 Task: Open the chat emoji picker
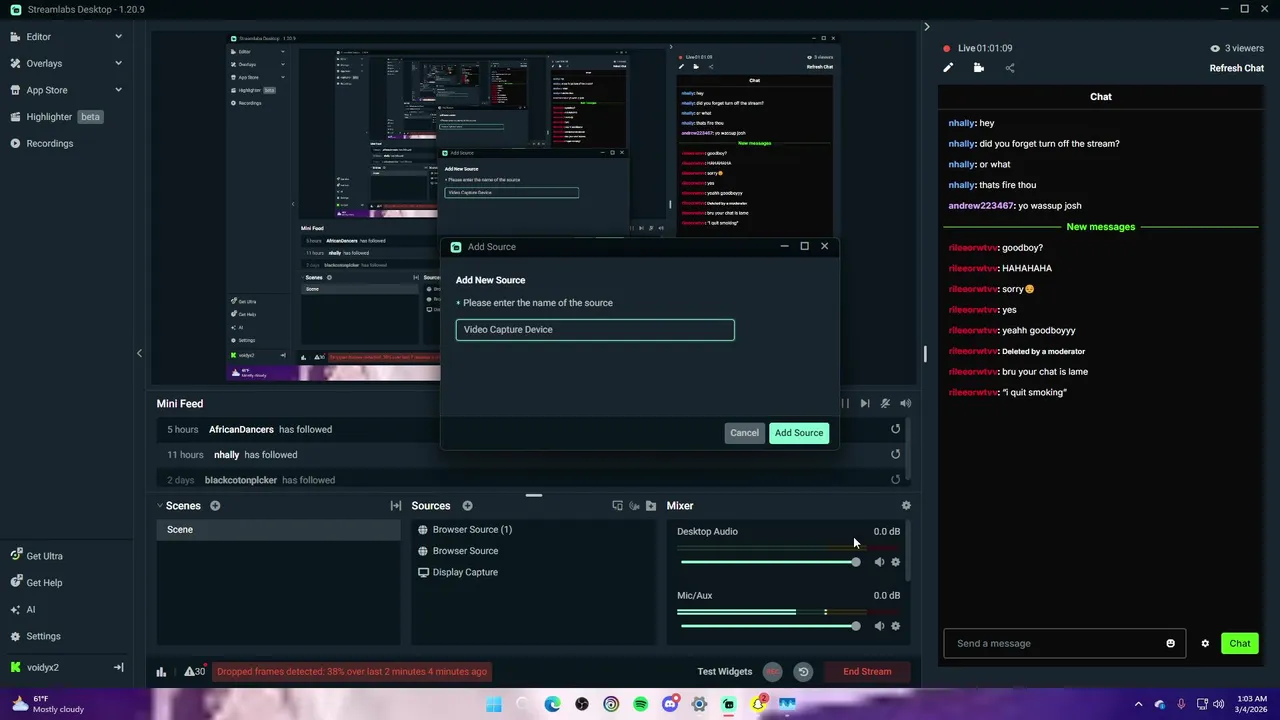(x=1171, y=644)
